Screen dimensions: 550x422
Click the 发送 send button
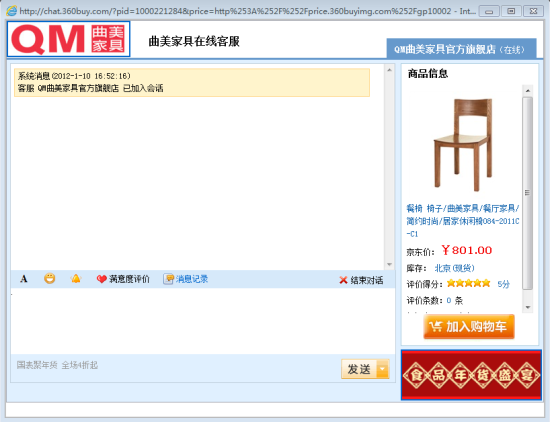[359, 369]
